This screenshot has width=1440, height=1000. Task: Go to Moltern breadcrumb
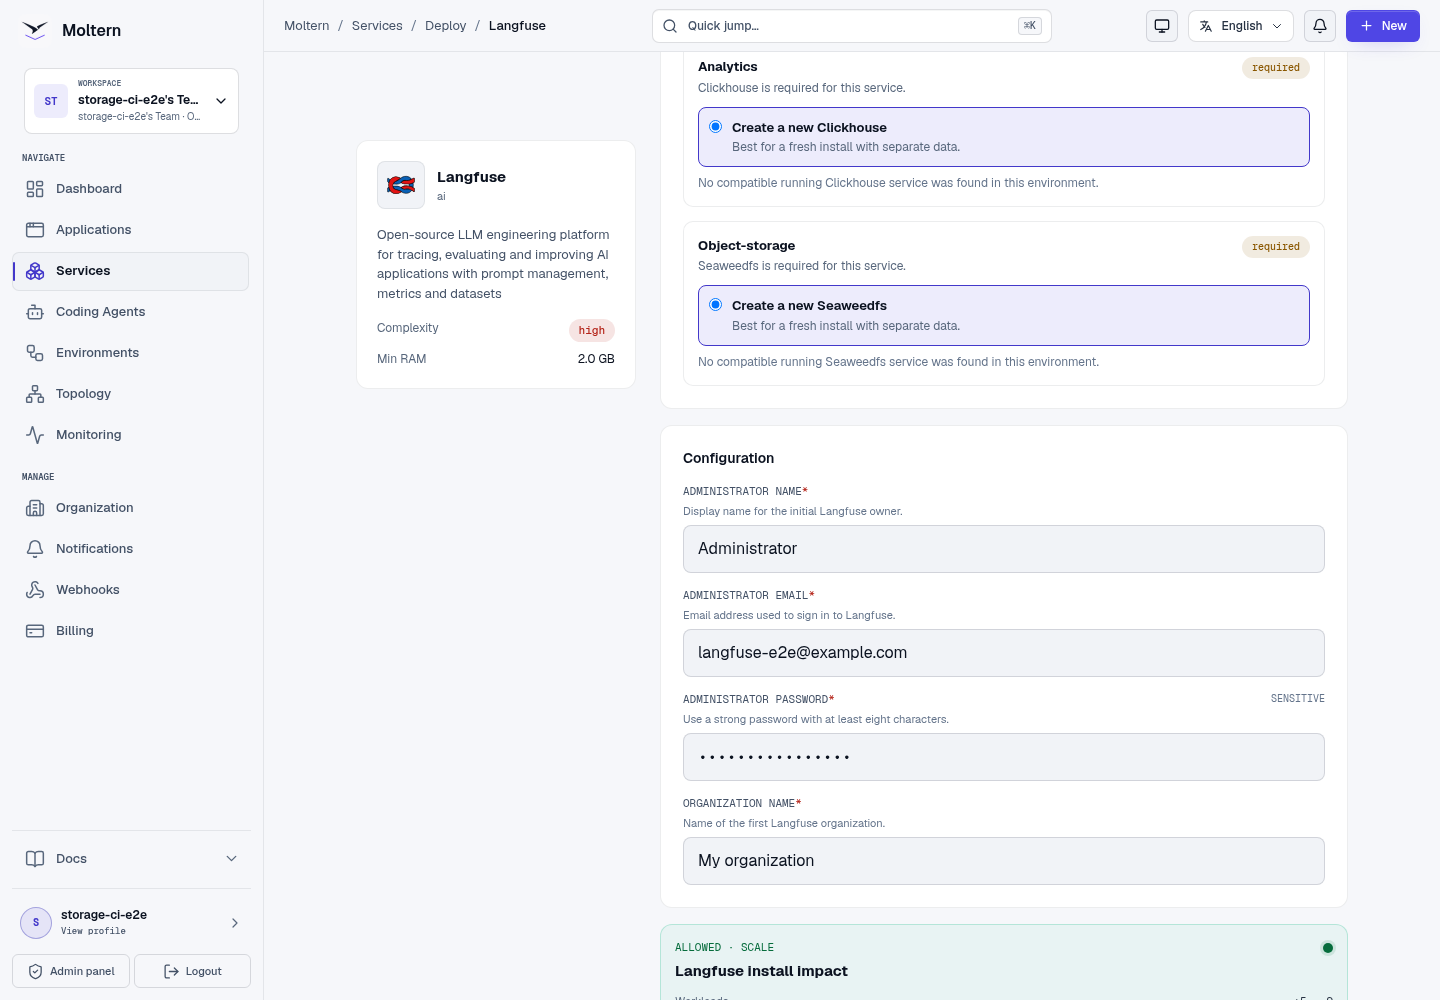point(306,26)
